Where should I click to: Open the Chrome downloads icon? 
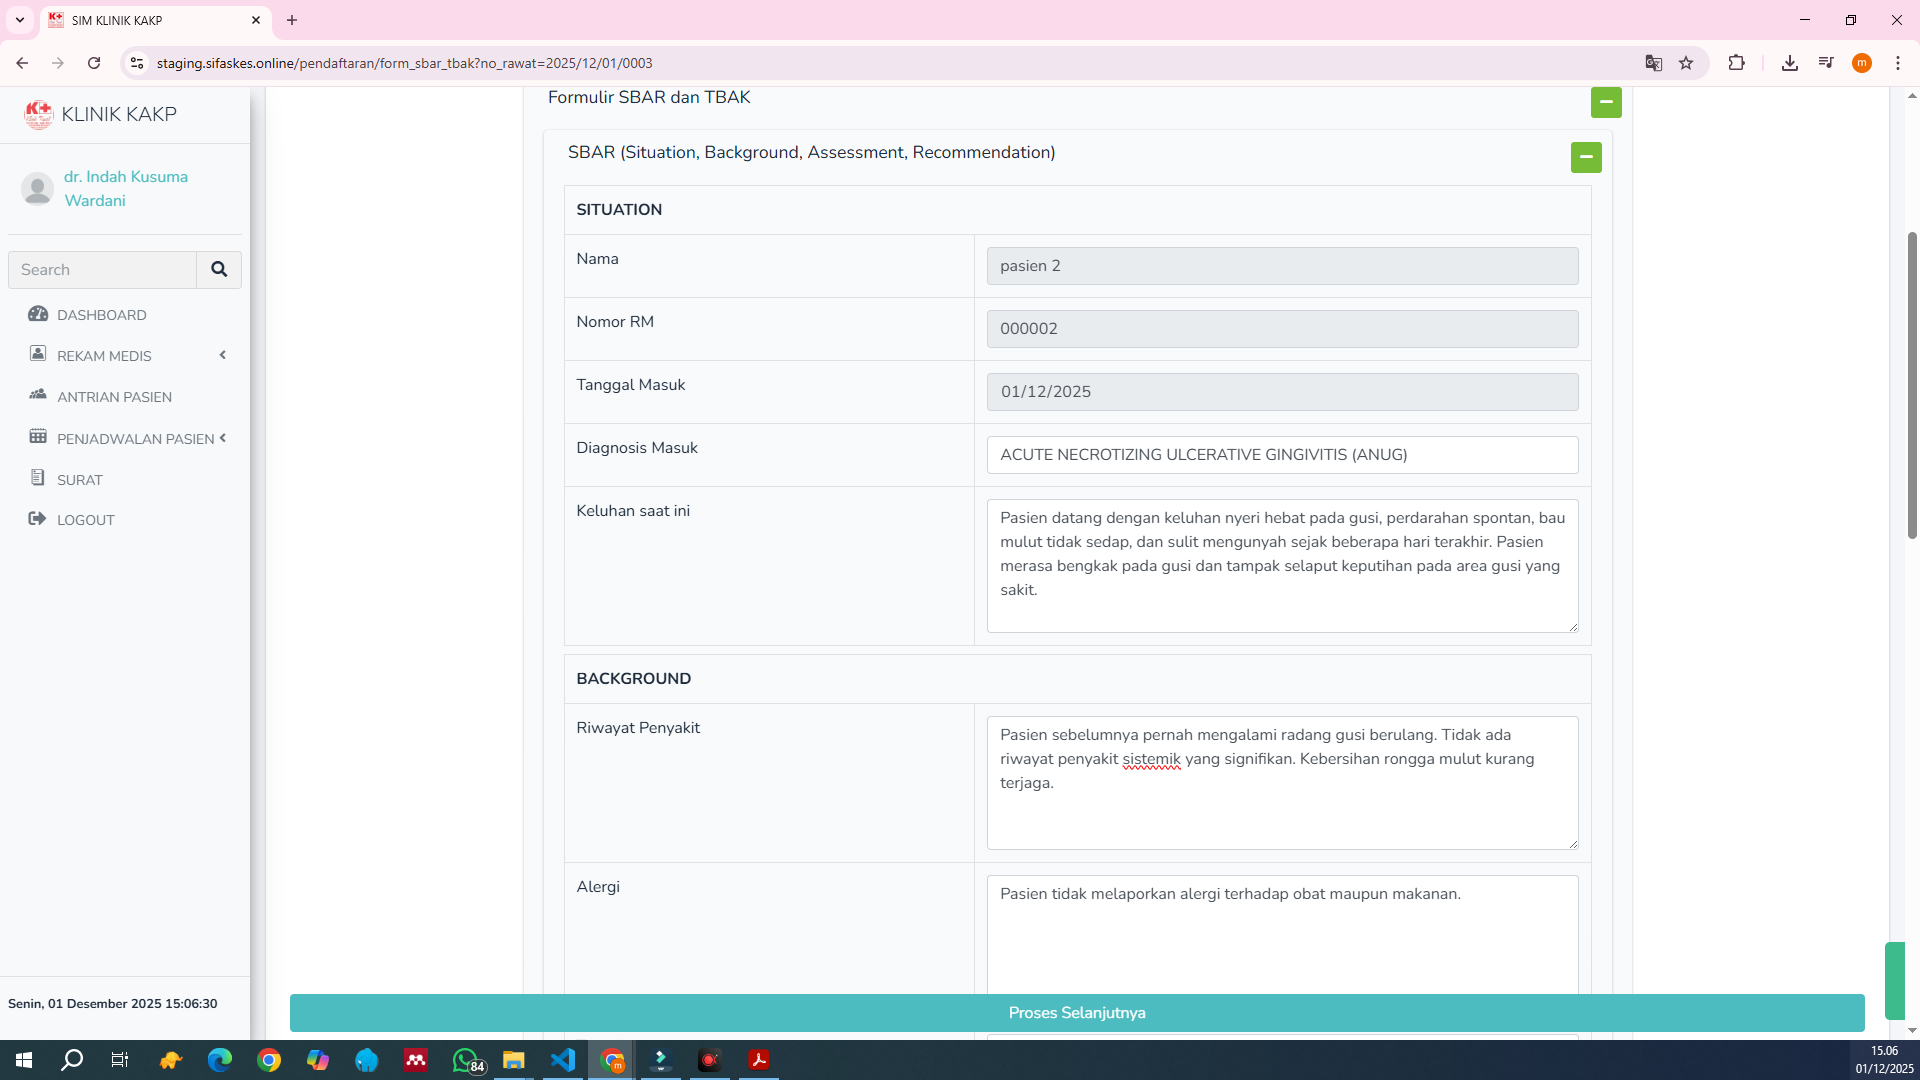click(1789, 63)
